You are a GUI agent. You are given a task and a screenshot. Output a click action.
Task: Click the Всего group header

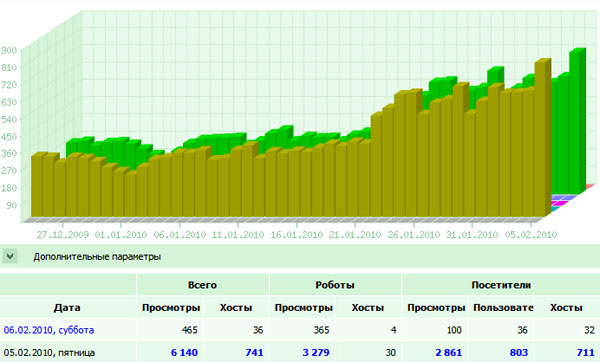tap(202, 285)
